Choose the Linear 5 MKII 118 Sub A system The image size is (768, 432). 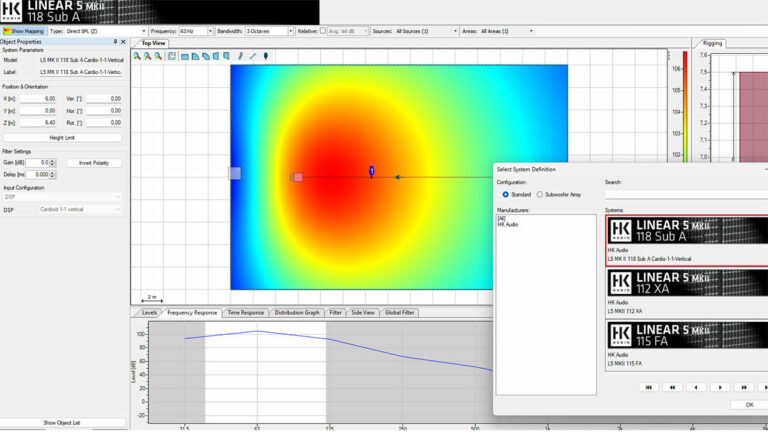point(687,240)
